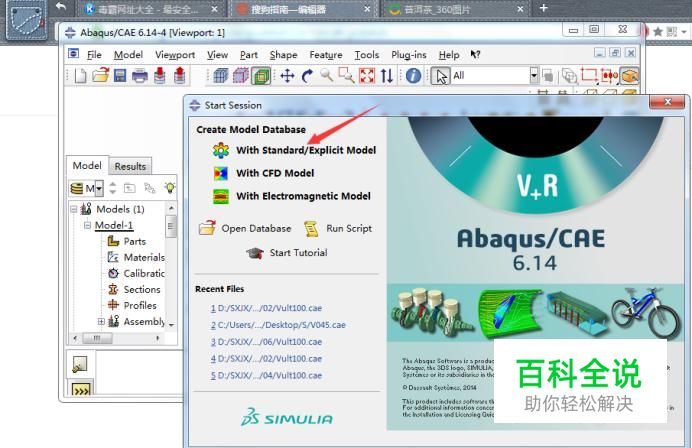
Task: Select the Rotate View tool
Action: pos(307,76)
